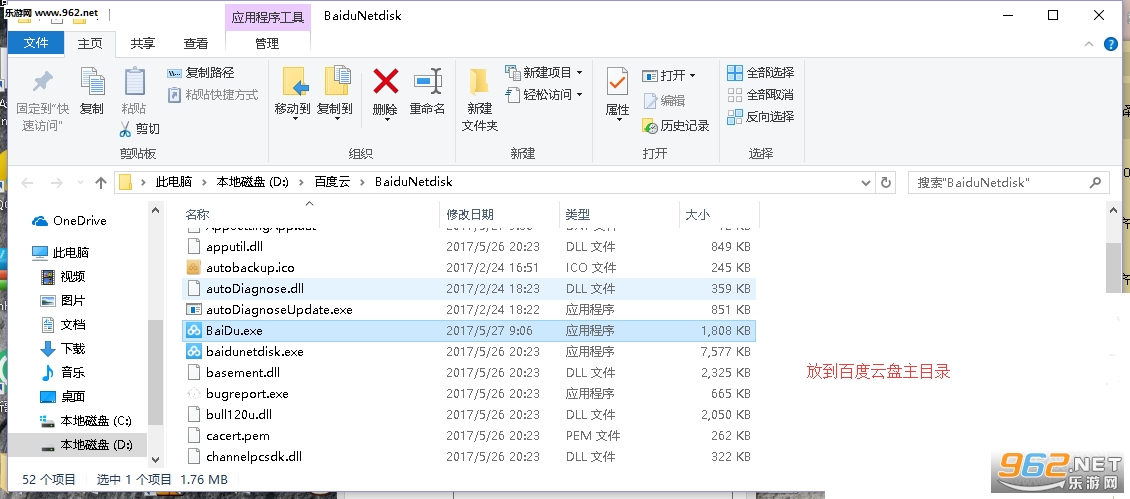Open the blue Help question icon
Viewport: 1130px width, 499px height.
pyautogui.click(x=1111, y=44)
